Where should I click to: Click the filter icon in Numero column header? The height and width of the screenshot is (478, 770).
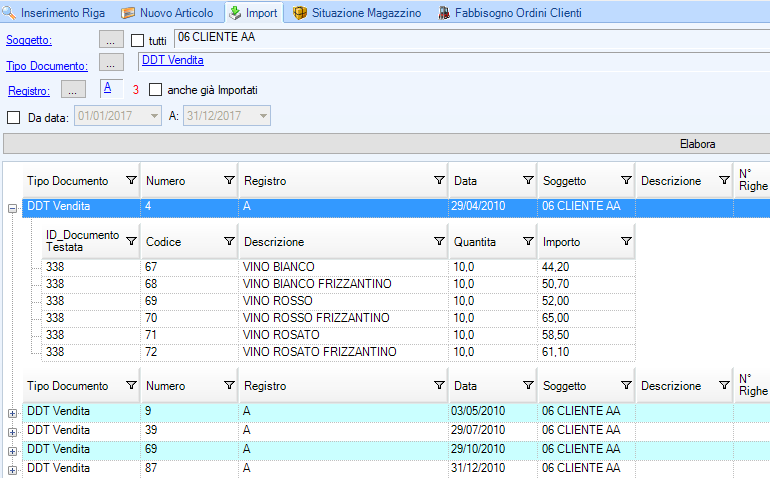pyautogui.click(x=227, y=181)
